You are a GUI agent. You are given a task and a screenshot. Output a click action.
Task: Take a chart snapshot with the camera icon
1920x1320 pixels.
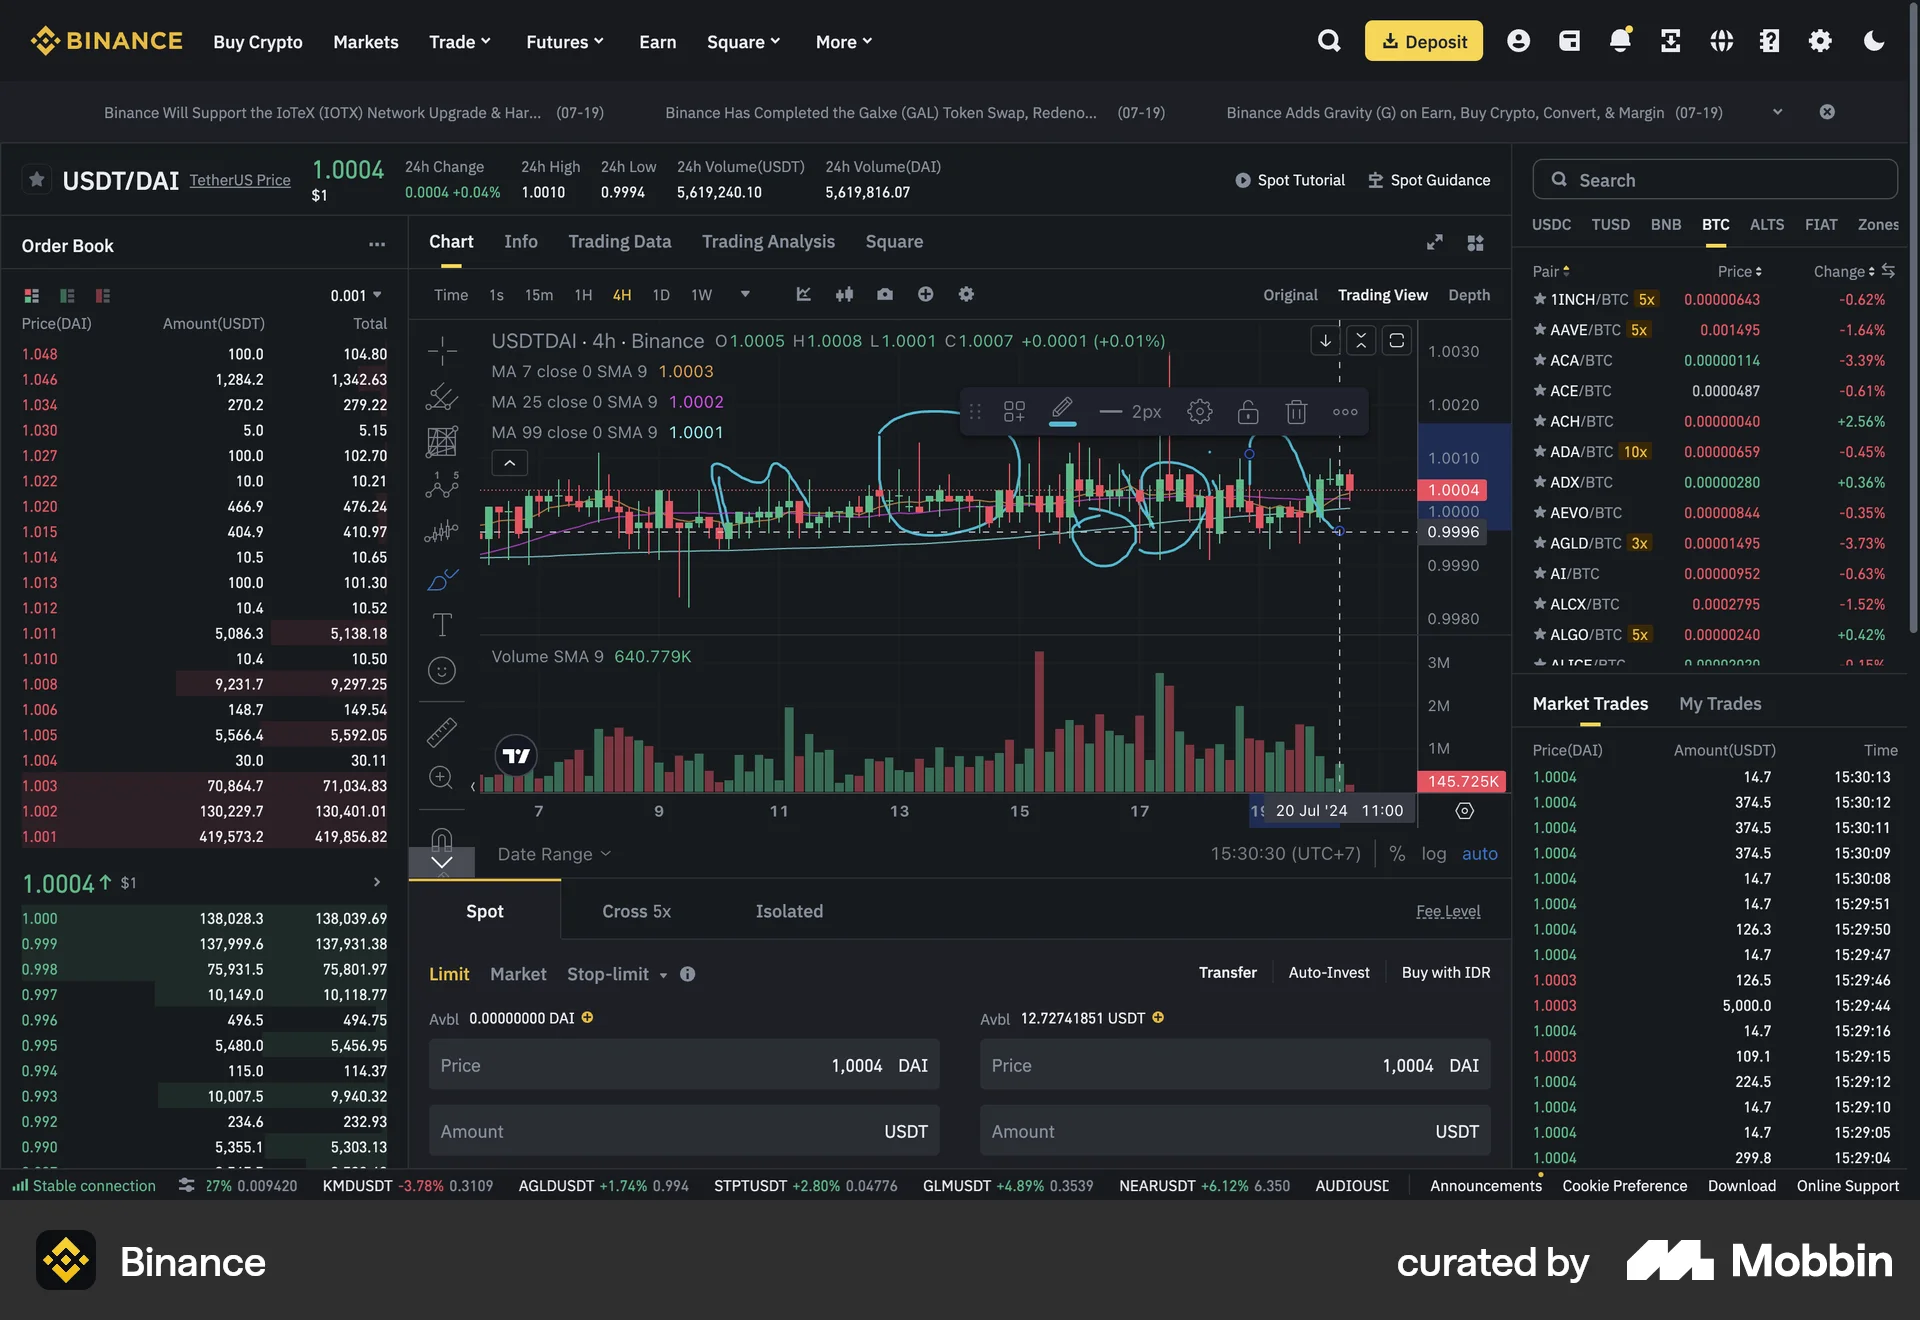[884, 294]
